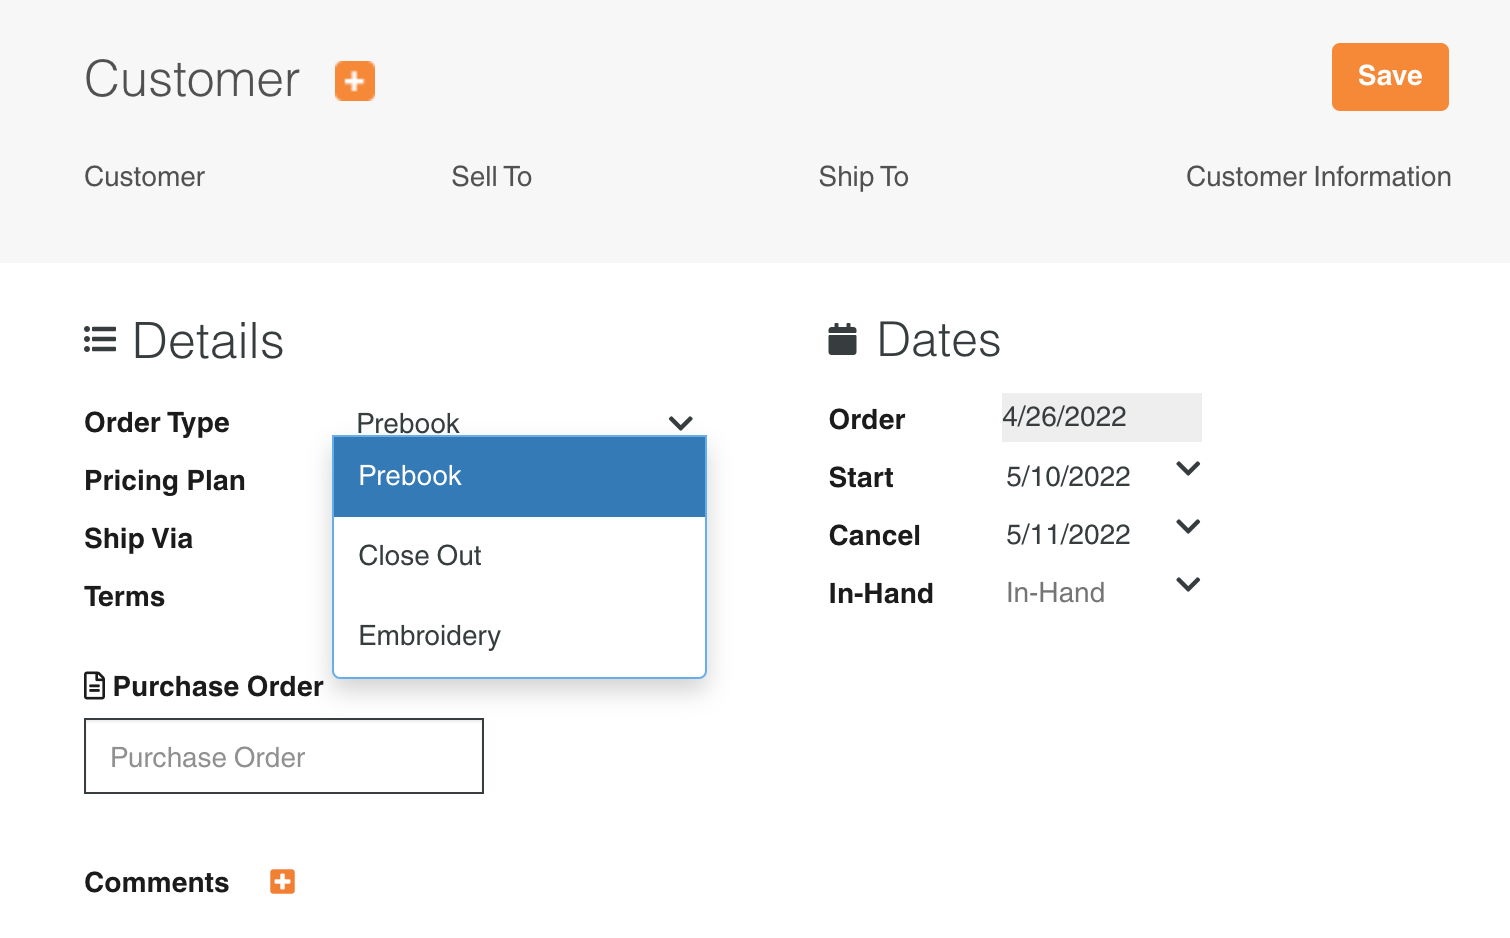Click the list icon beside Details heading

click(x=100, y=339)
